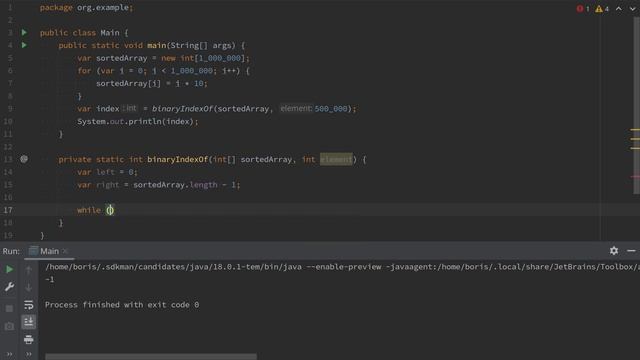Click the red error count indicator
Image resolution: width=640 pixels, height=360 pixels.
point(582,9)
